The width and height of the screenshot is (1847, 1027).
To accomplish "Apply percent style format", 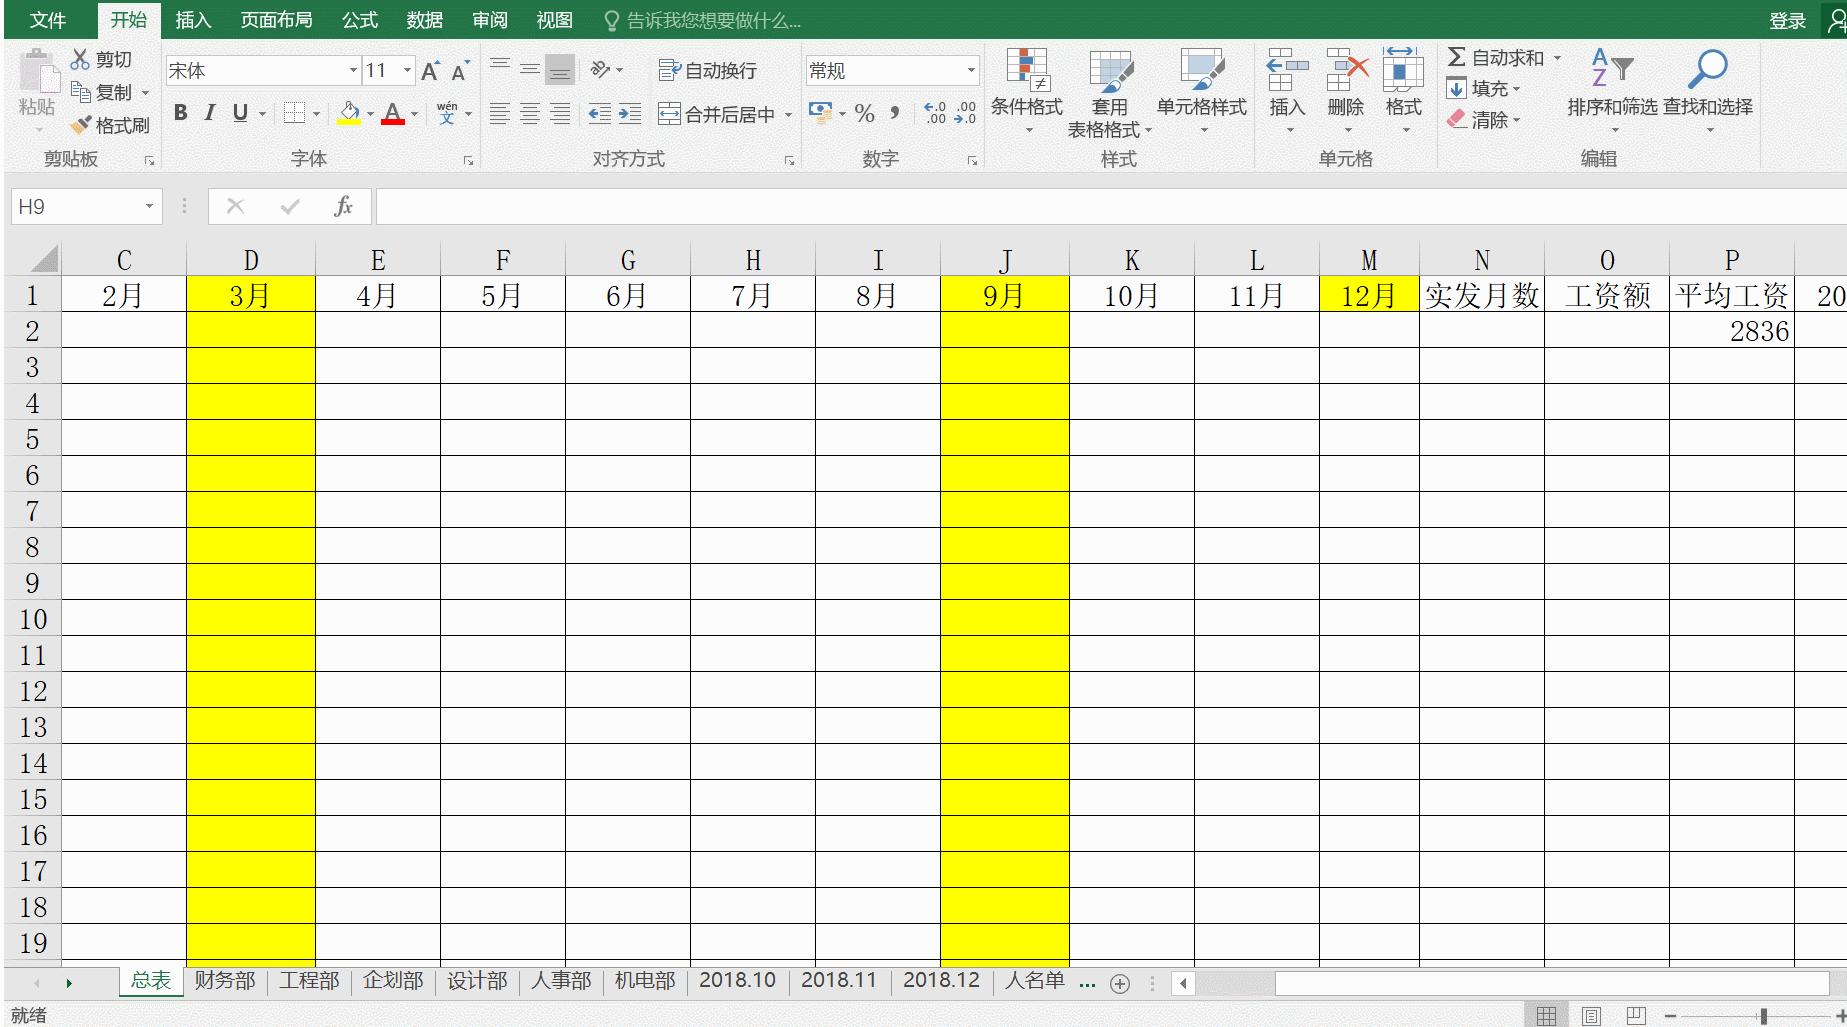I will click(x=865, y=114).
